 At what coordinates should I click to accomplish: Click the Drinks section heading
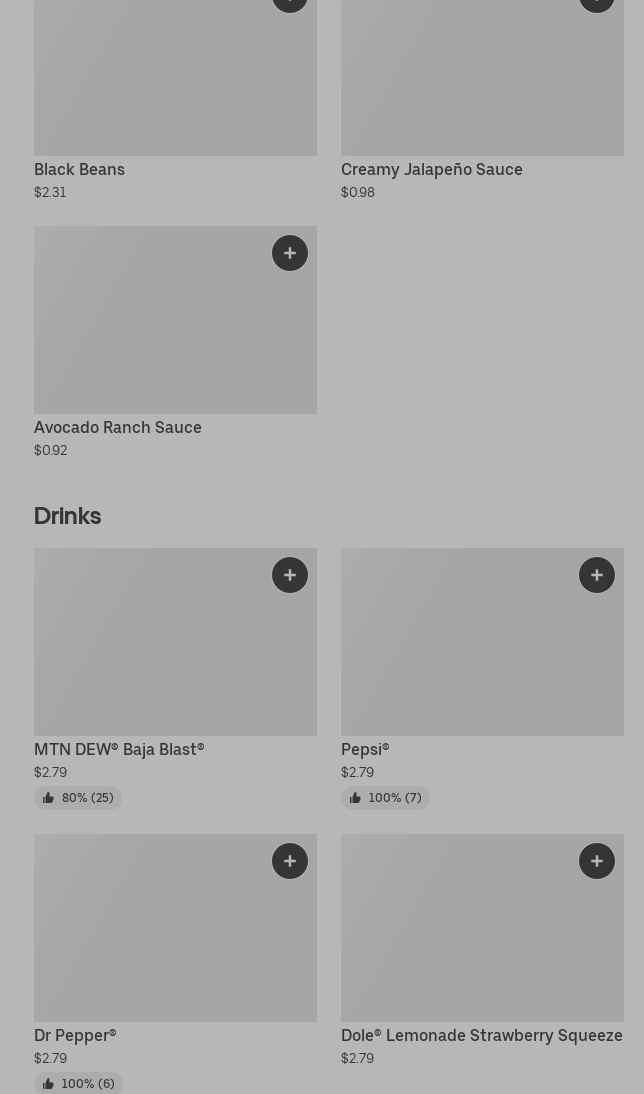pyautogui.click(x=67, y=515)
